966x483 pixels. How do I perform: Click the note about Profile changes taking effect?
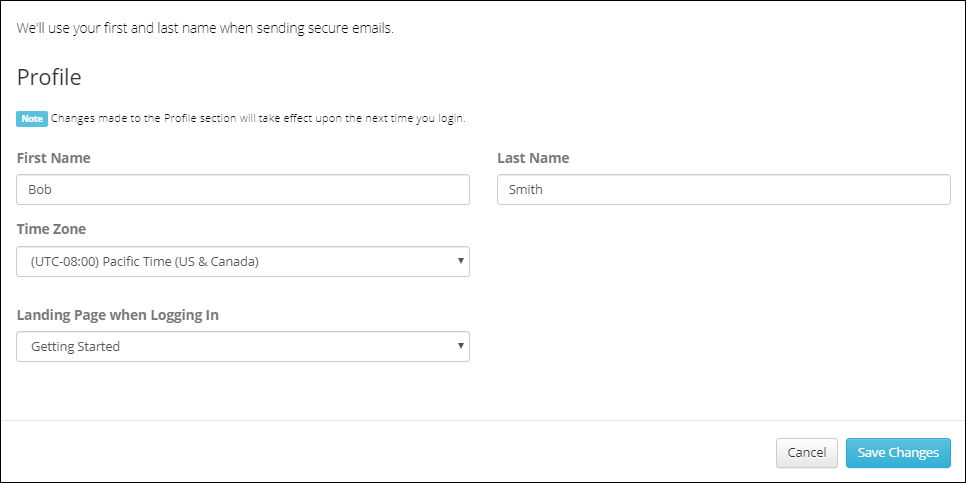coord(258,119)
